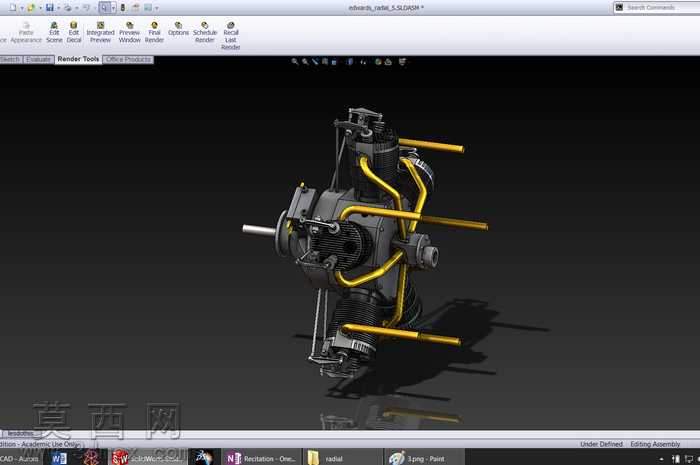Open the Preview Window tool
The height and width of the screenshot is (465, 700).
[129, 33]
